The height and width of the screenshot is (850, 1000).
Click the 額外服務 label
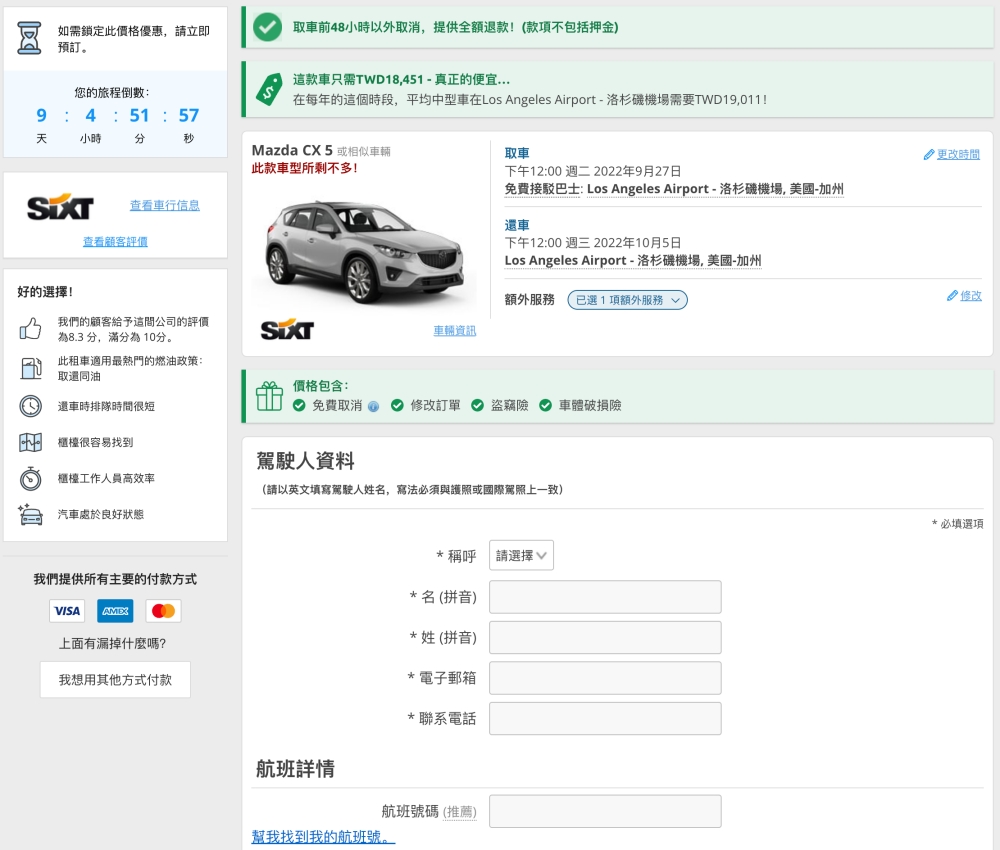tap(529, 300)
